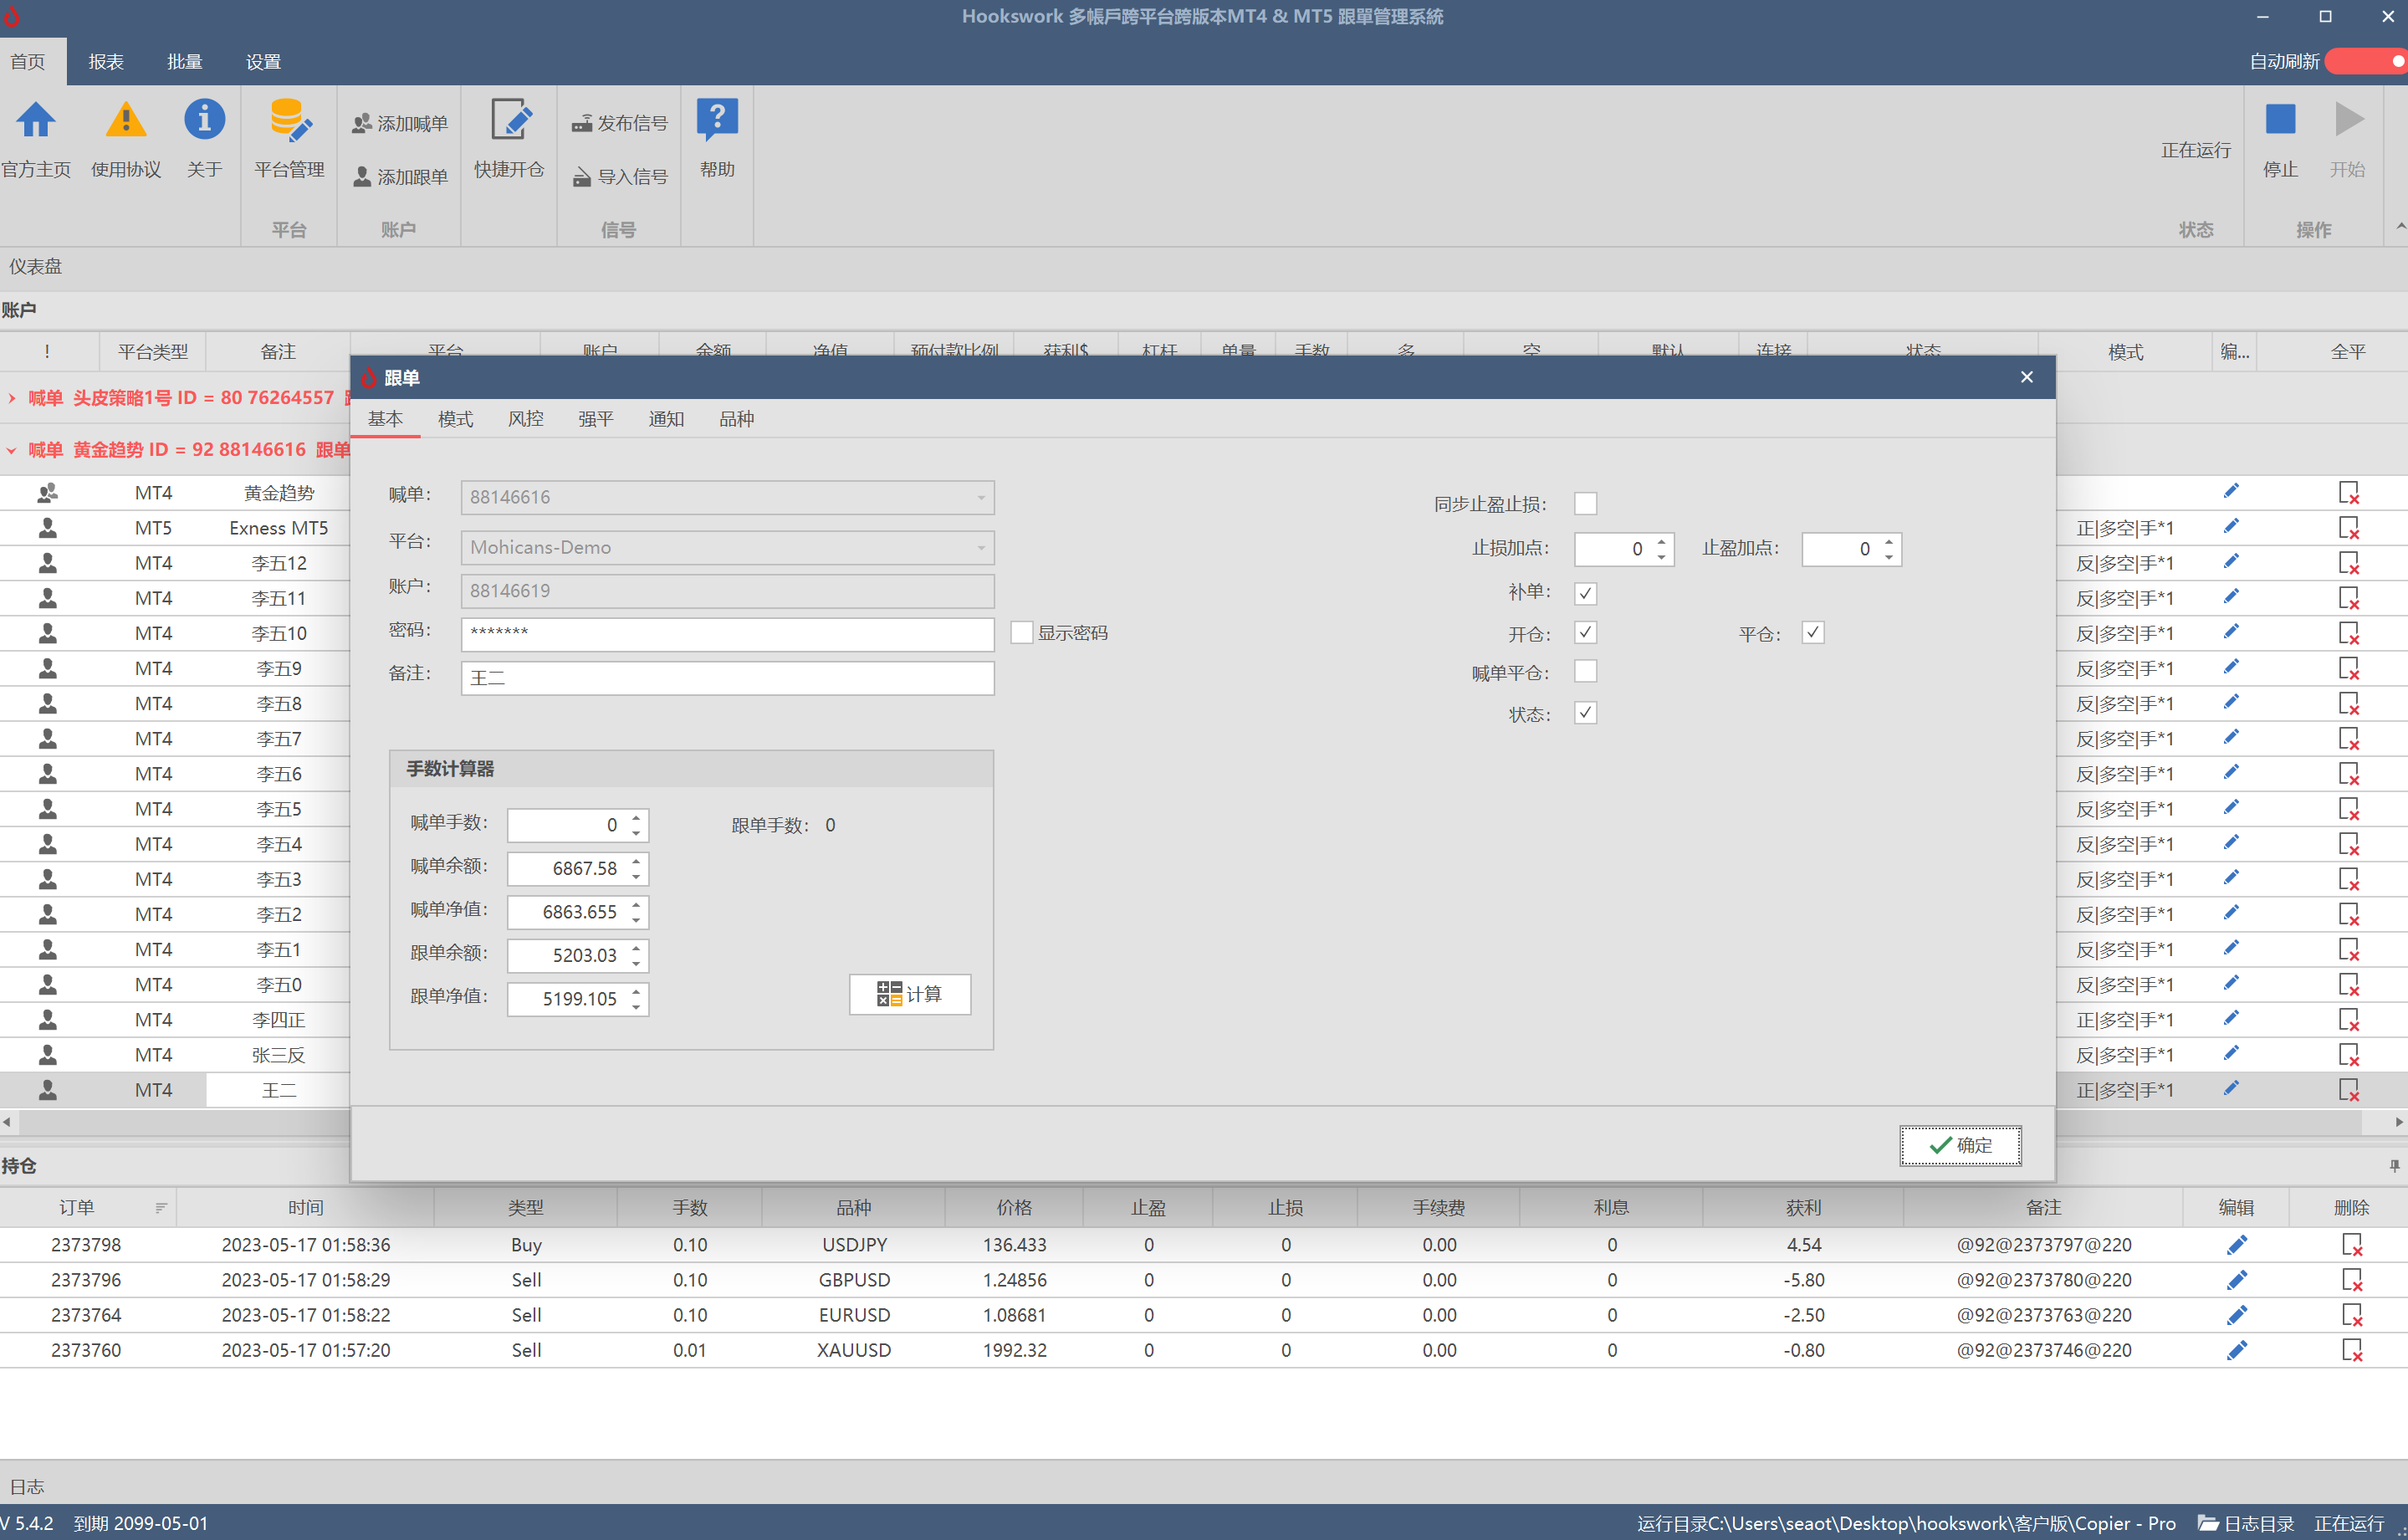Screen dimensions: 2408x1540
Task: Enable the 喊单平仓 checkbox
Action: coord(1585,672)
